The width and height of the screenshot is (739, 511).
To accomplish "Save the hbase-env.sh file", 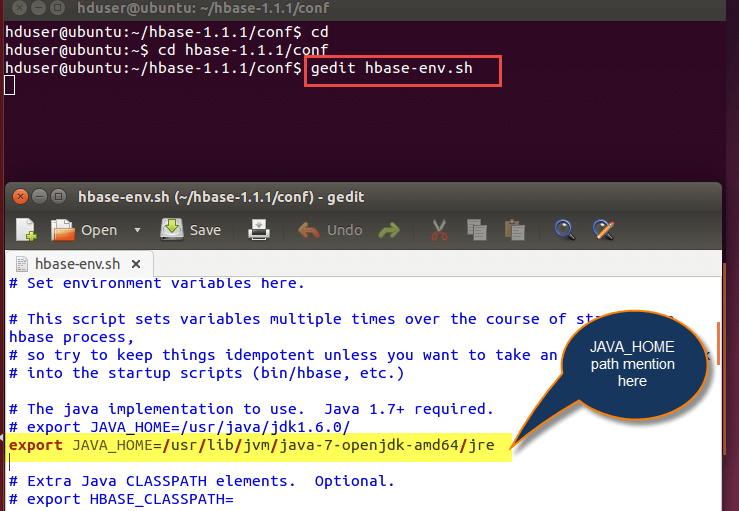I will pos(191,230).
